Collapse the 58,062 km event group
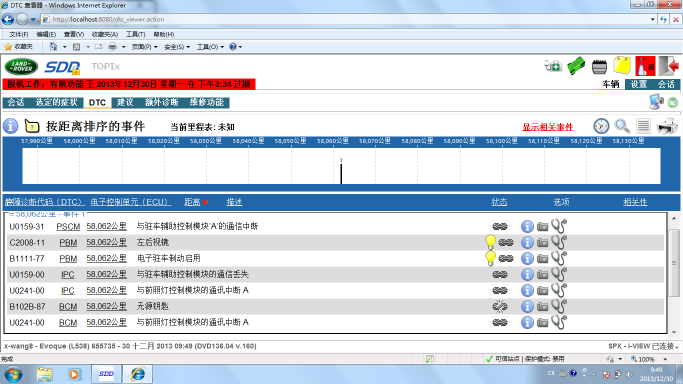Viewport: 683px width, 384px height. 12,214
